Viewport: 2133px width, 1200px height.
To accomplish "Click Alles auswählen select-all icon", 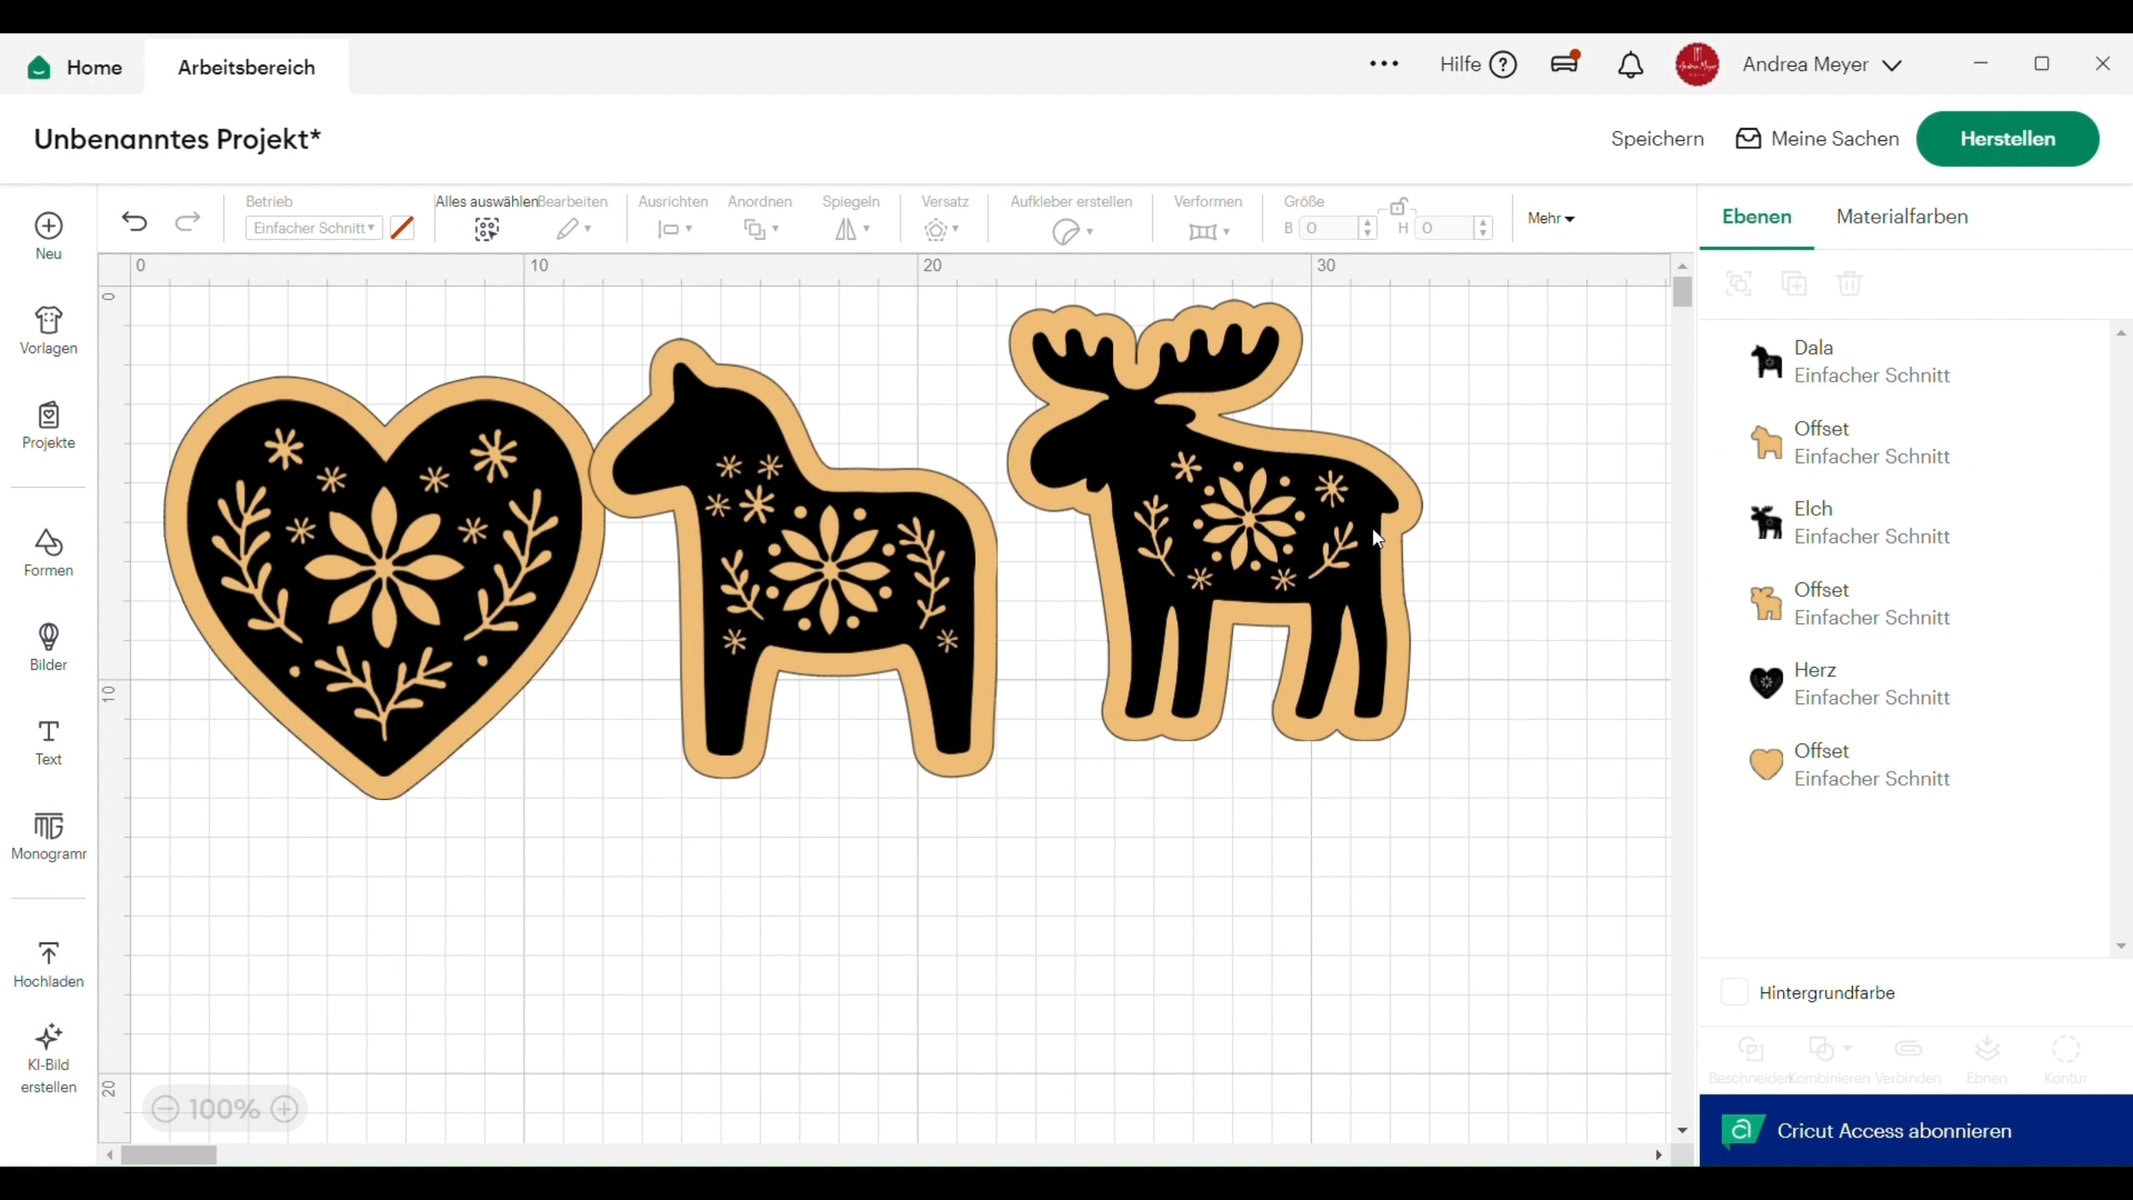I will (x=487, y=229).
